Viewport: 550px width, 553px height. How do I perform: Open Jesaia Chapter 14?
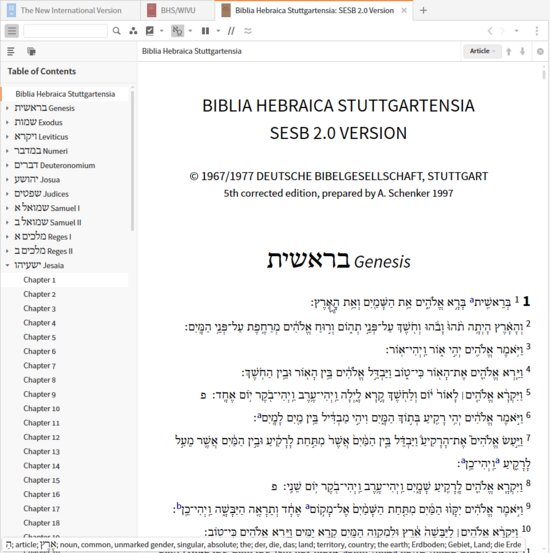coord(41,466)
